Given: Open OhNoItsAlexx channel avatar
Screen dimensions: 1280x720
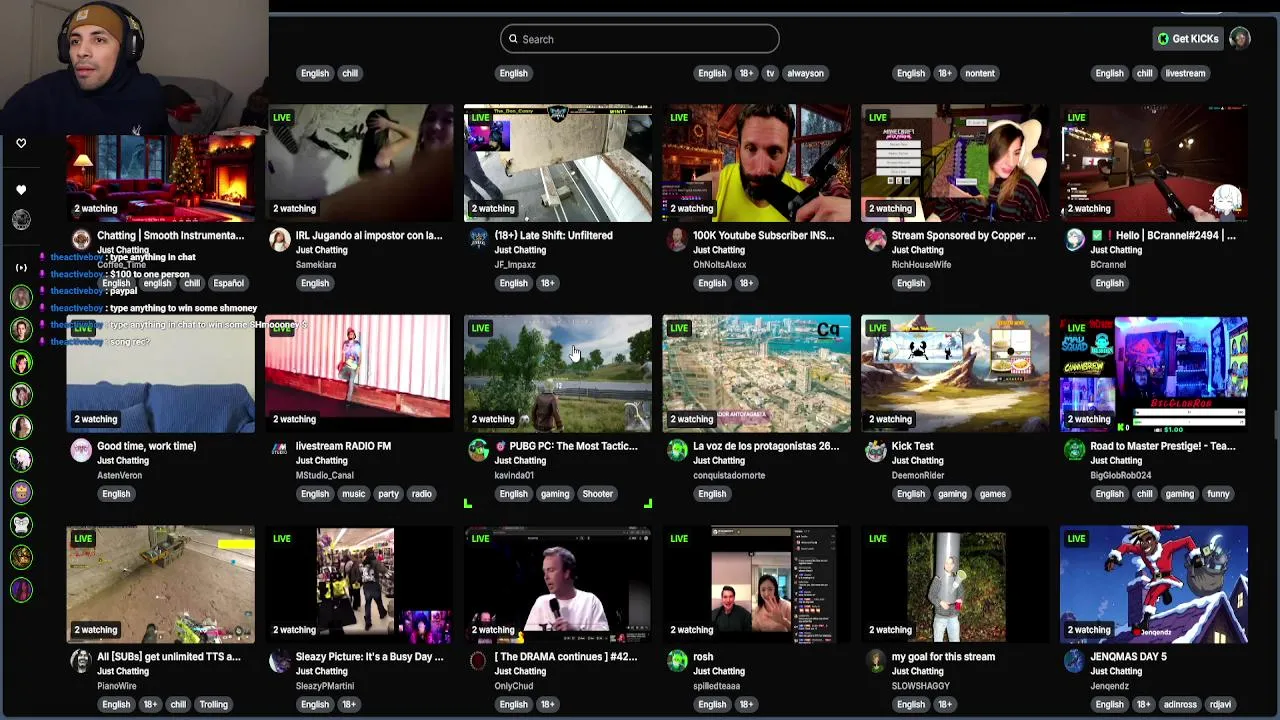Looking at the screenshot, I should [677, 240].
